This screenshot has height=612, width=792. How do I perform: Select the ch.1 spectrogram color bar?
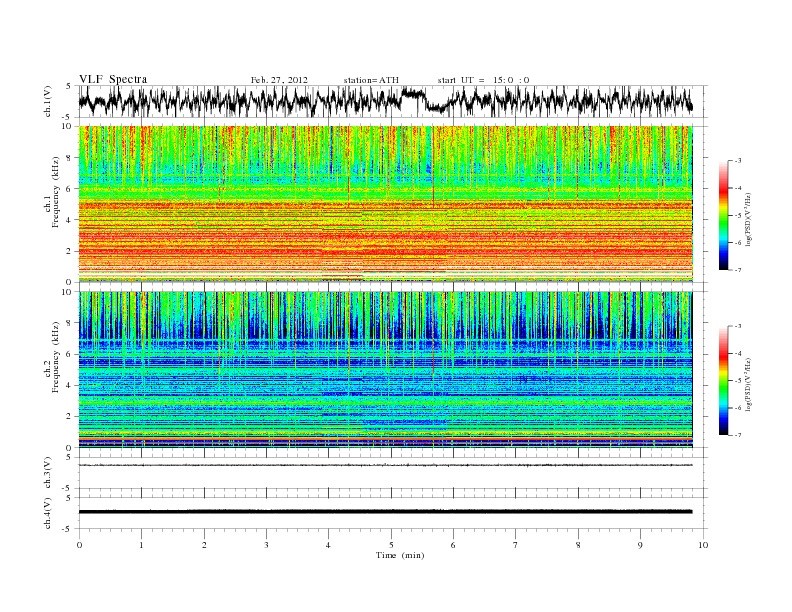point(723,215)
